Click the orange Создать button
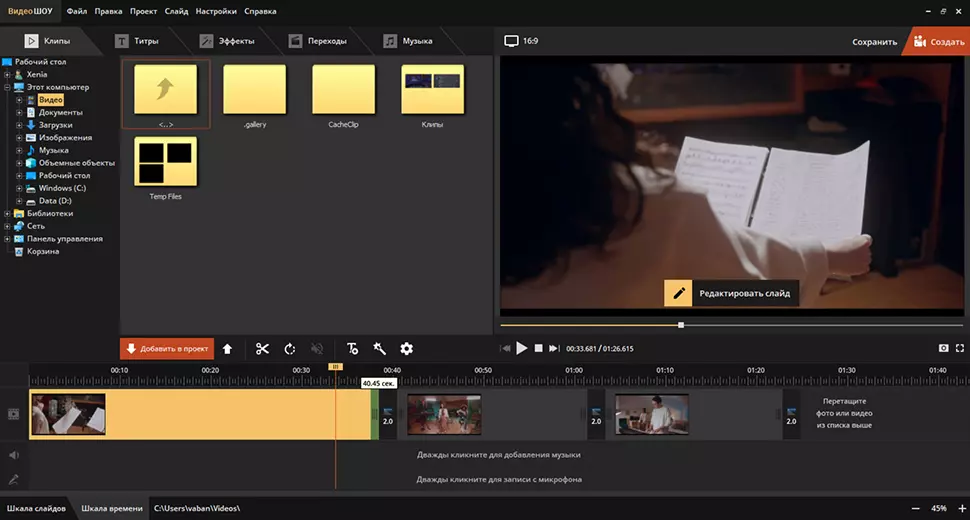The width and height of the screenshot is (970, 520). [x=936, y=42]
